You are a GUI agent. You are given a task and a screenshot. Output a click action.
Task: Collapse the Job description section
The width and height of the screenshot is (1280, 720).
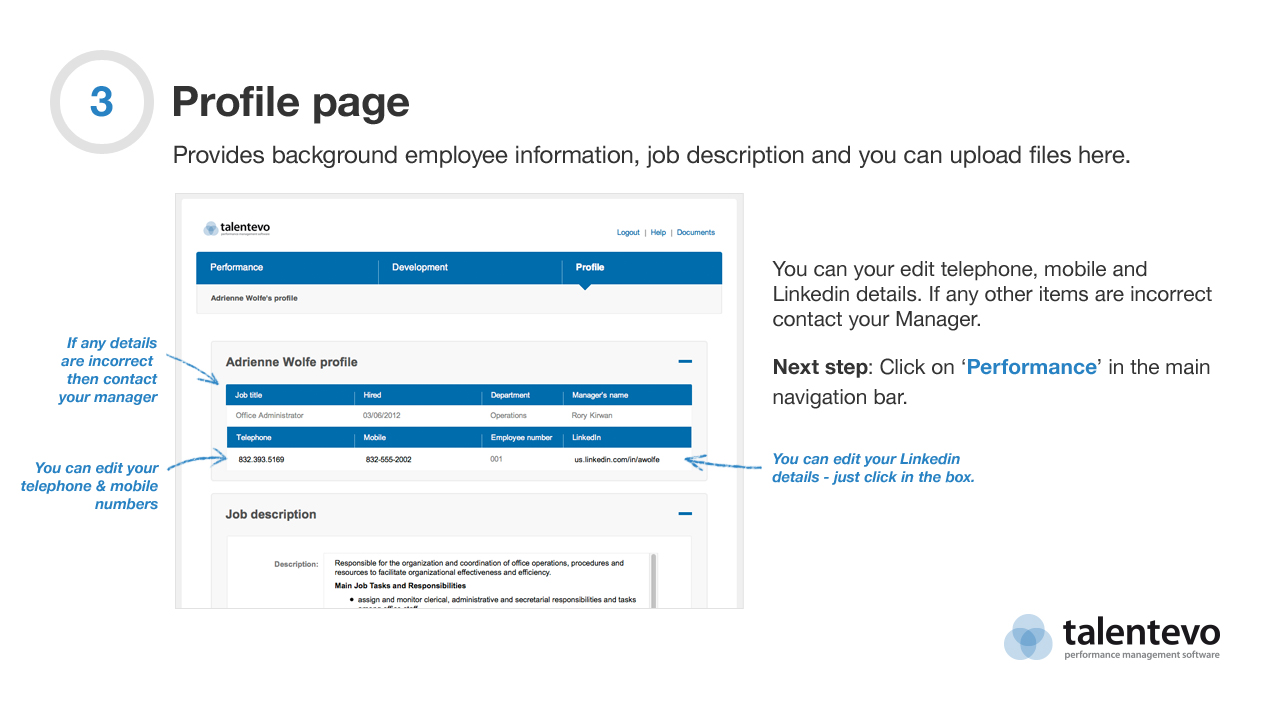(x=685, y=514)
